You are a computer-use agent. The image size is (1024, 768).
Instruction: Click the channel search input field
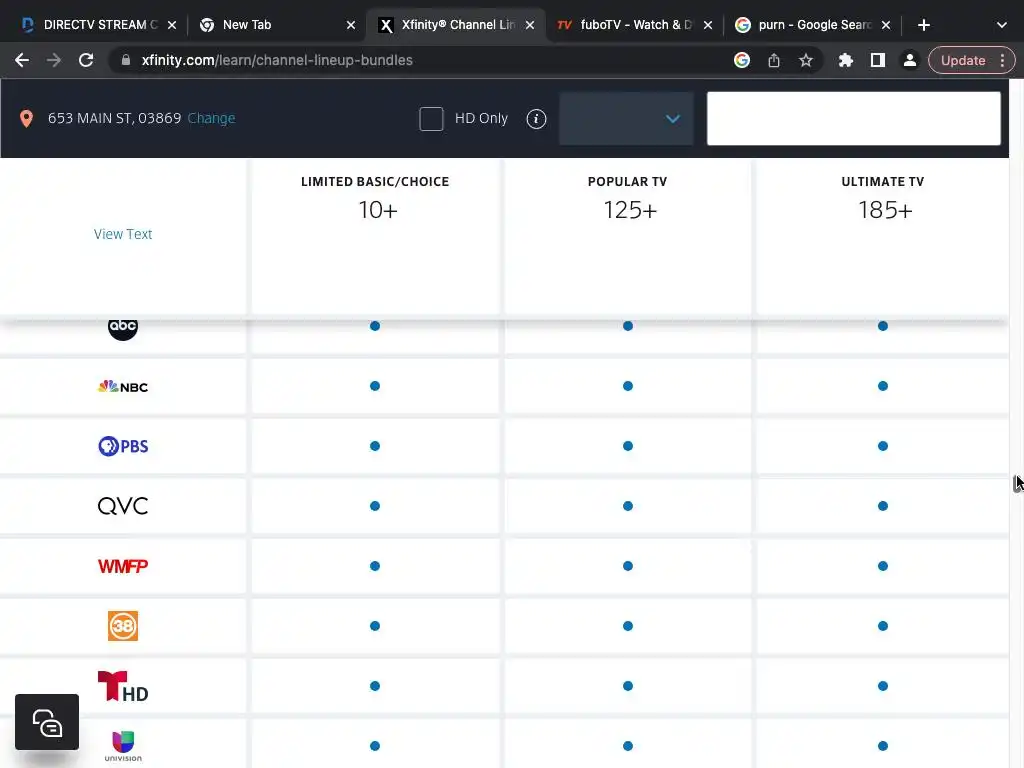[853, 119]
